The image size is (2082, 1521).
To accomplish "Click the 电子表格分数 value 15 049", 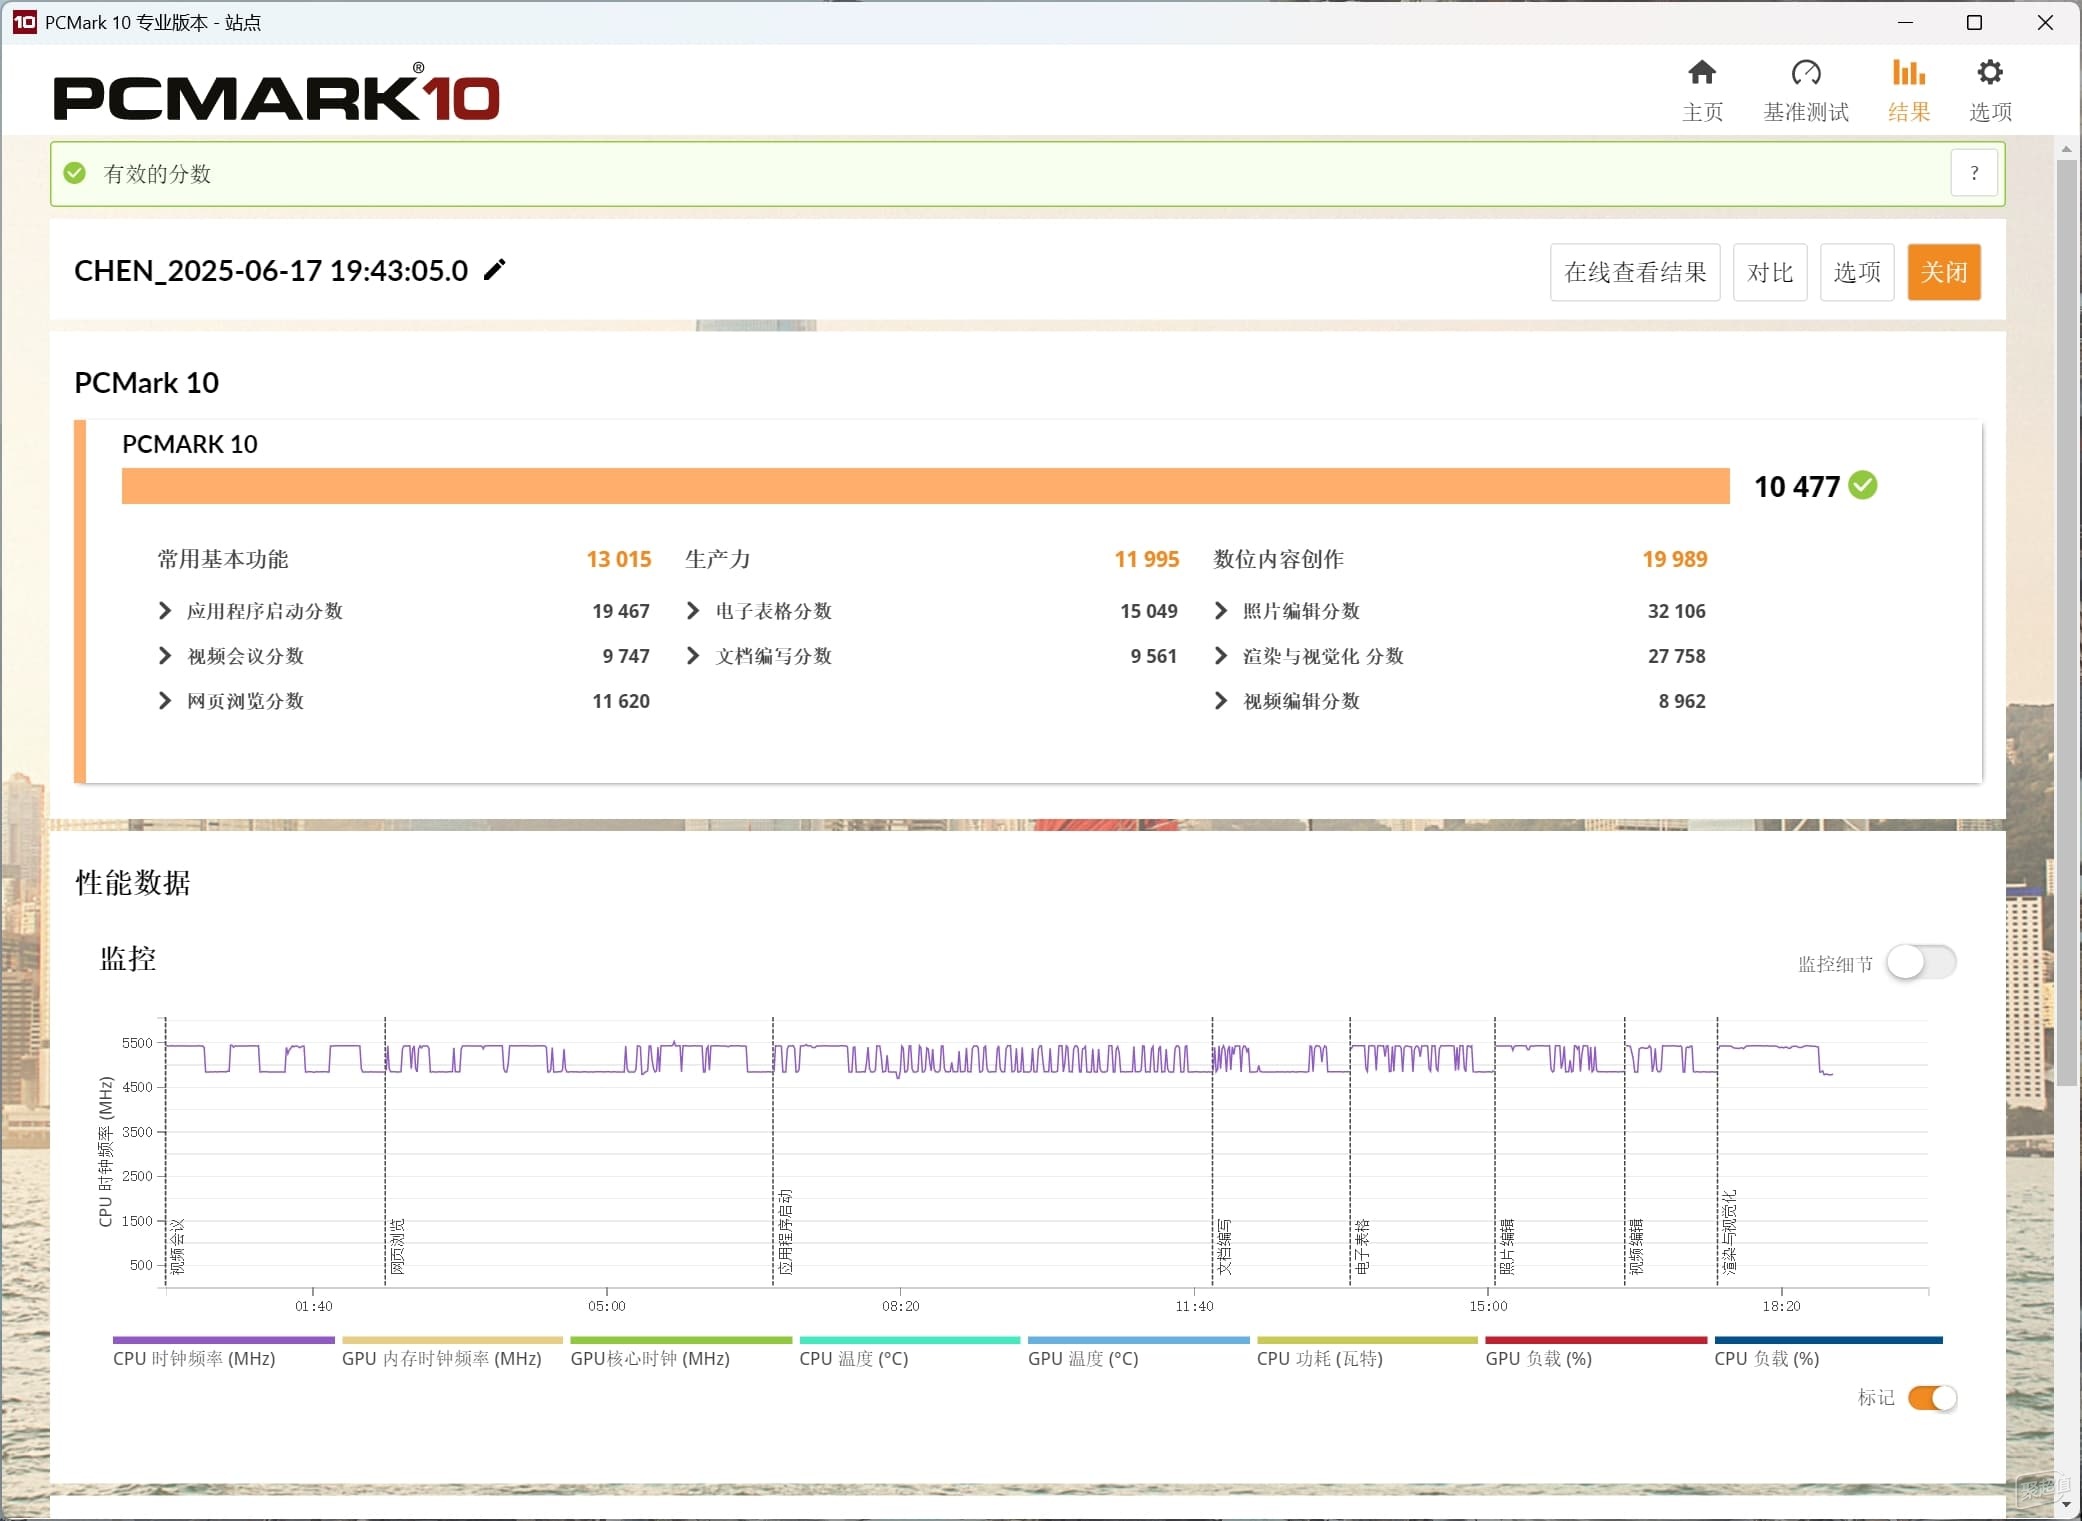I will [1149, 611].
